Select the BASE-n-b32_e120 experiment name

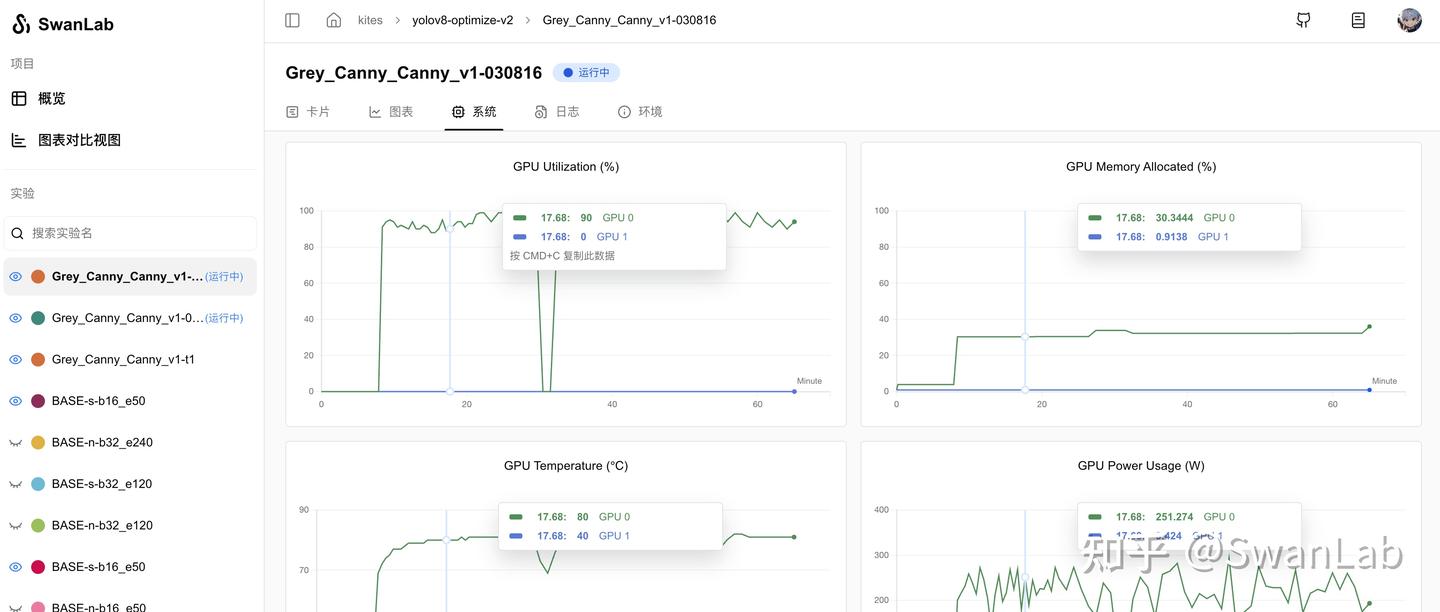coord(102,526)
